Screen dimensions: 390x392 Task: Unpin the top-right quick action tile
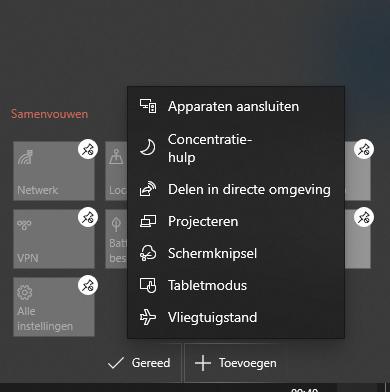point(364,149)
